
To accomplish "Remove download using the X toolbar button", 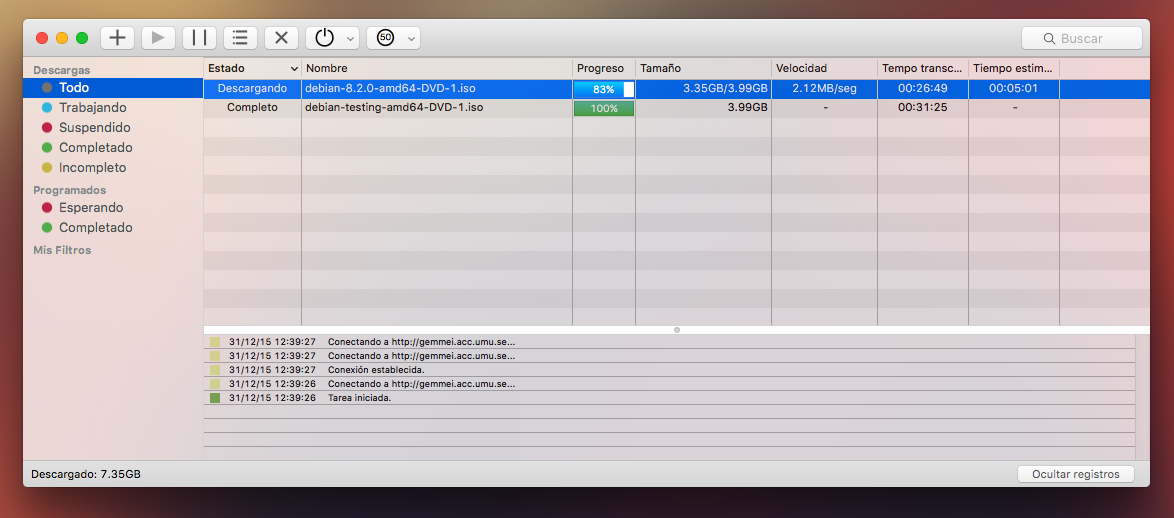I will pyautogui.click(x=281, y=38).
